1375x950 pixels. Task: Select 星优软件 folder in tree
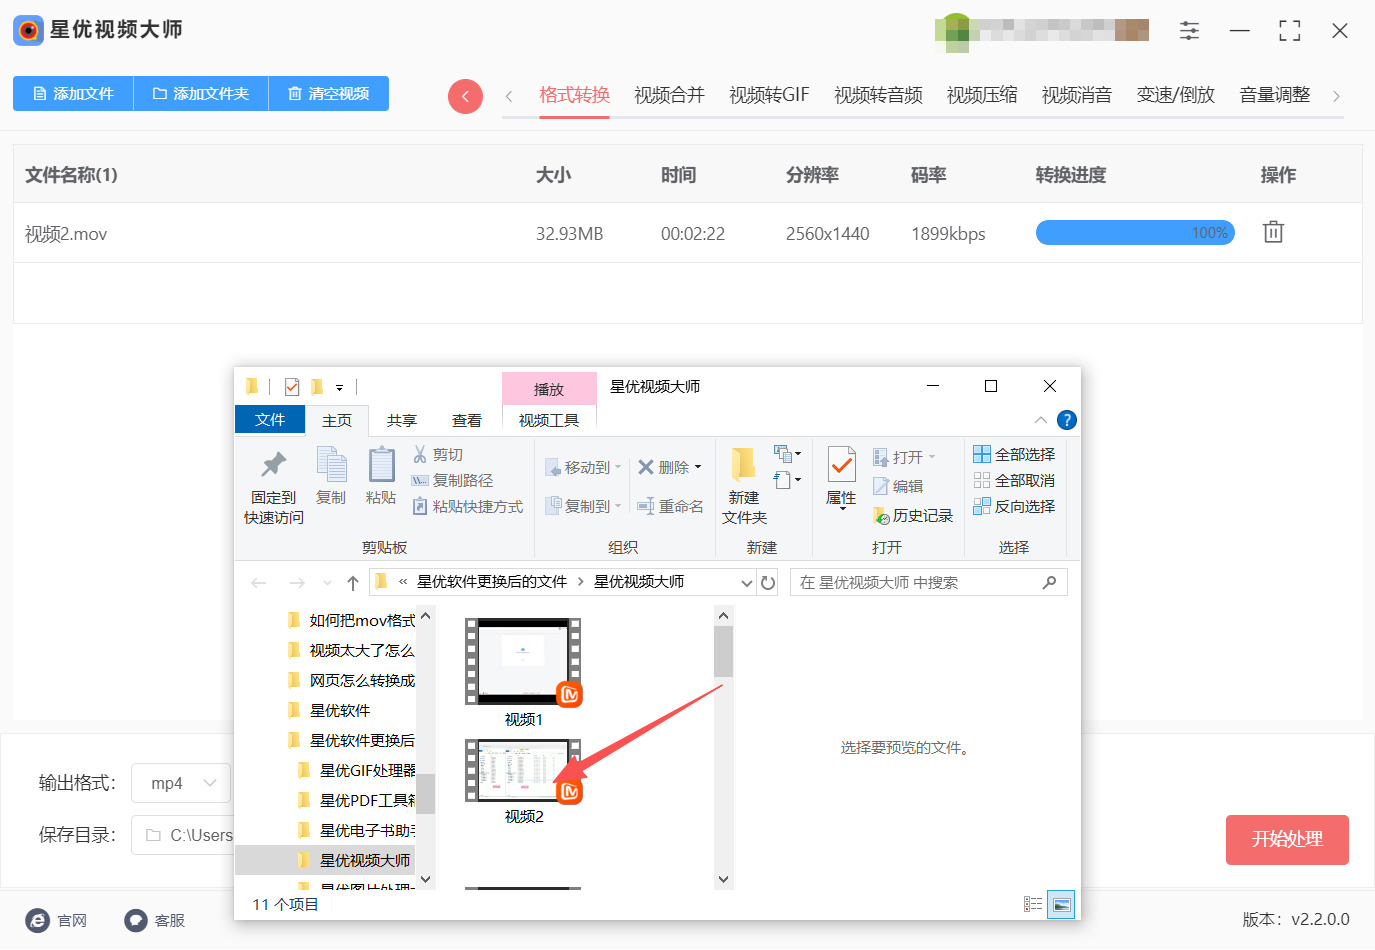pos(339,711)
